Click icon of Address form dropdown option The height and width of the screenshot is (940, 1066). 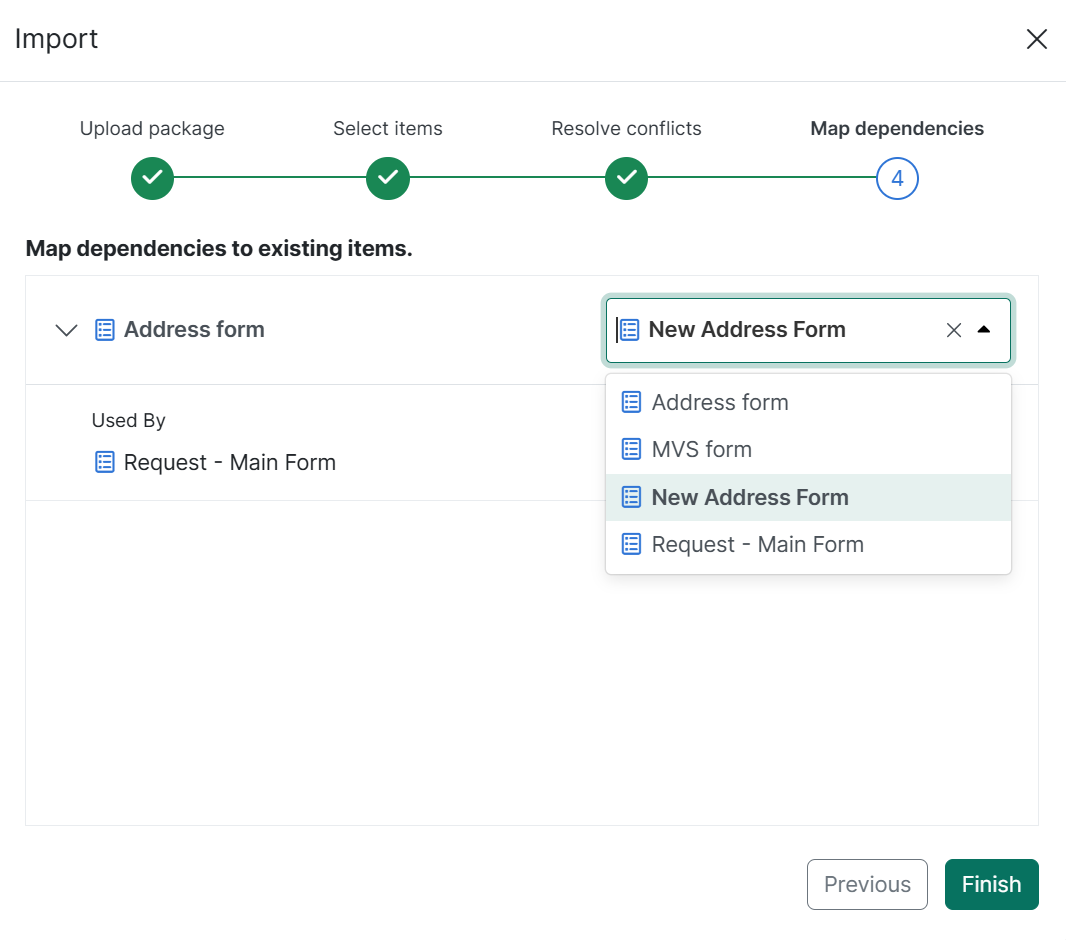[x=631, y=402]
